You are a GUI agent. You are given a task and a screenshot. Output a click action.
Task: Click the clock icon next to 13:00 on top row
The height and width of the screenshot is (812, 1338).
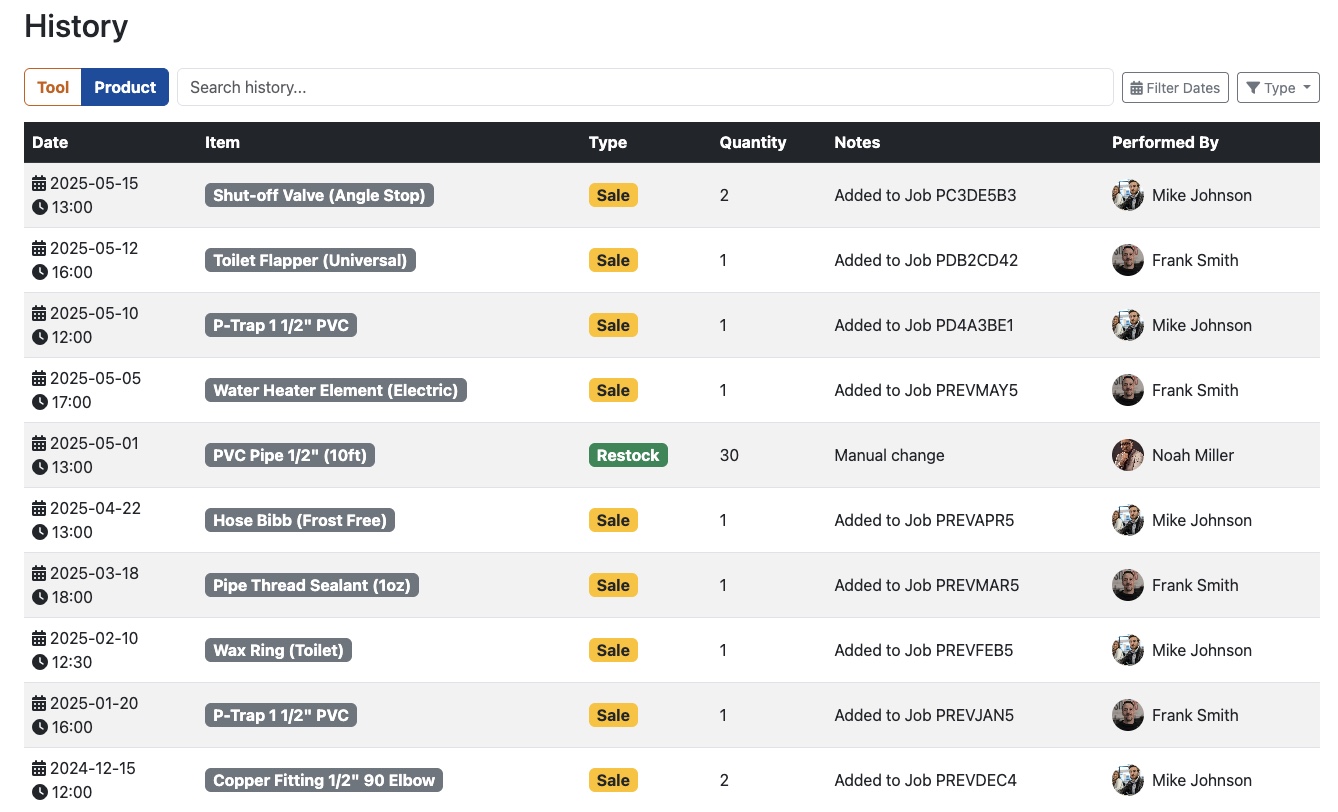coord(37,207)
